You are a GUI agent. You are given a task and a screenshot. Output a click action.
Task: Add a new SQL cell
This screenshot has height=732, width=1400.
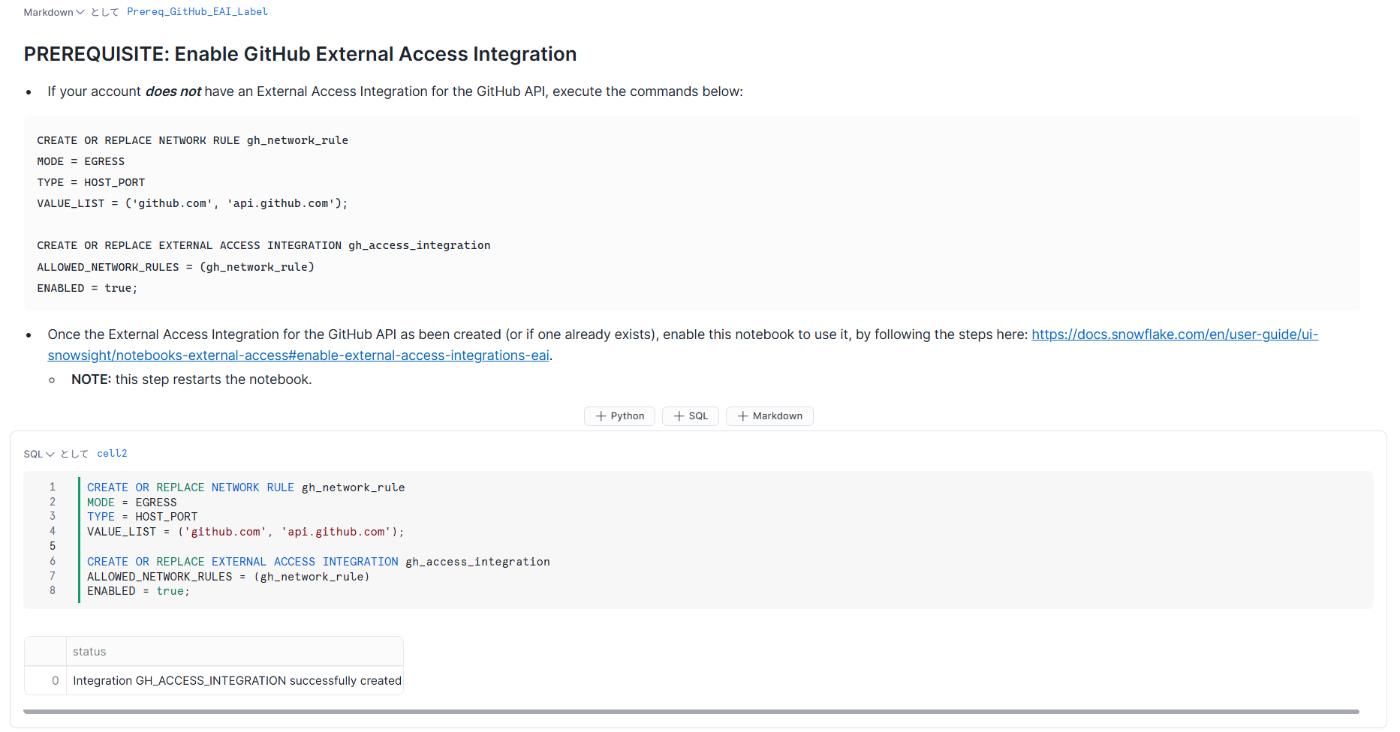tap(691, 416)
